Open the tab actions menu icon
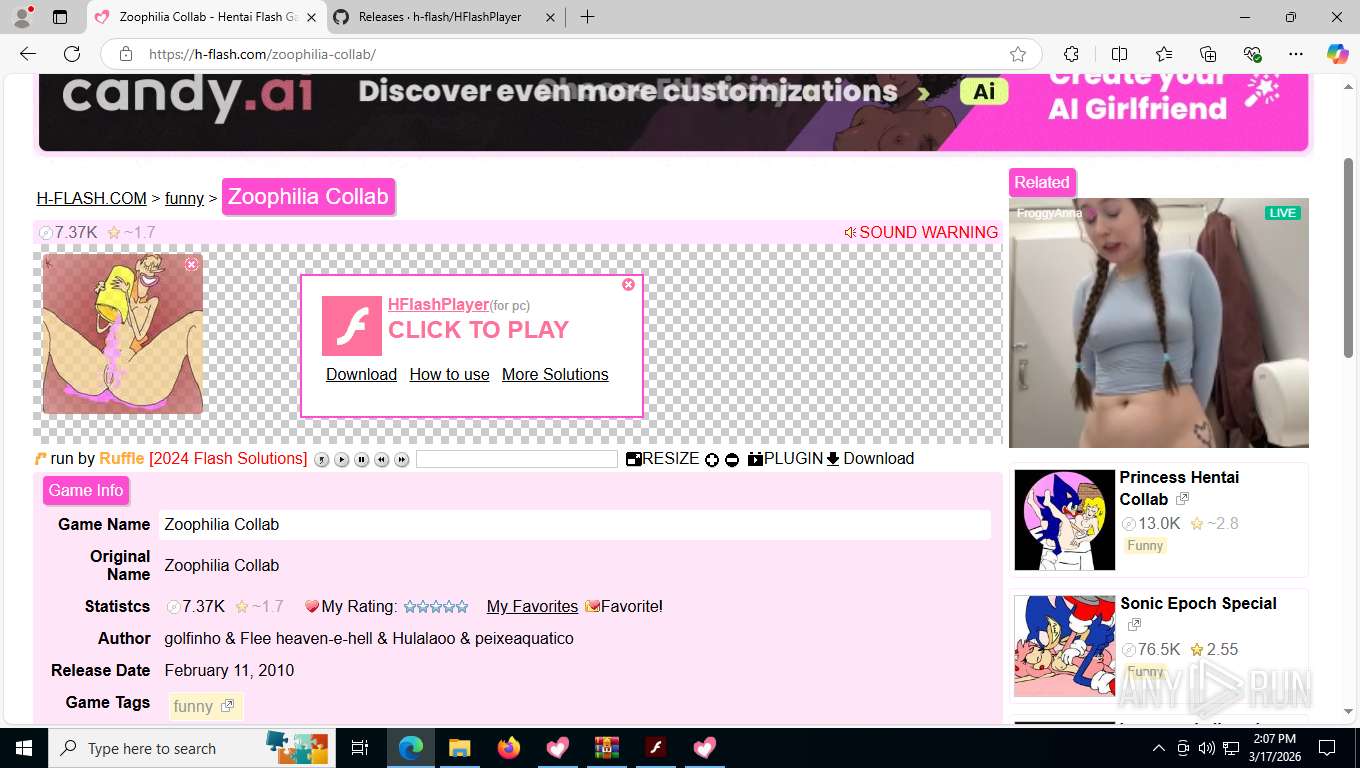1360x768 pixels. pyautogui.click(x=60, y=17)
